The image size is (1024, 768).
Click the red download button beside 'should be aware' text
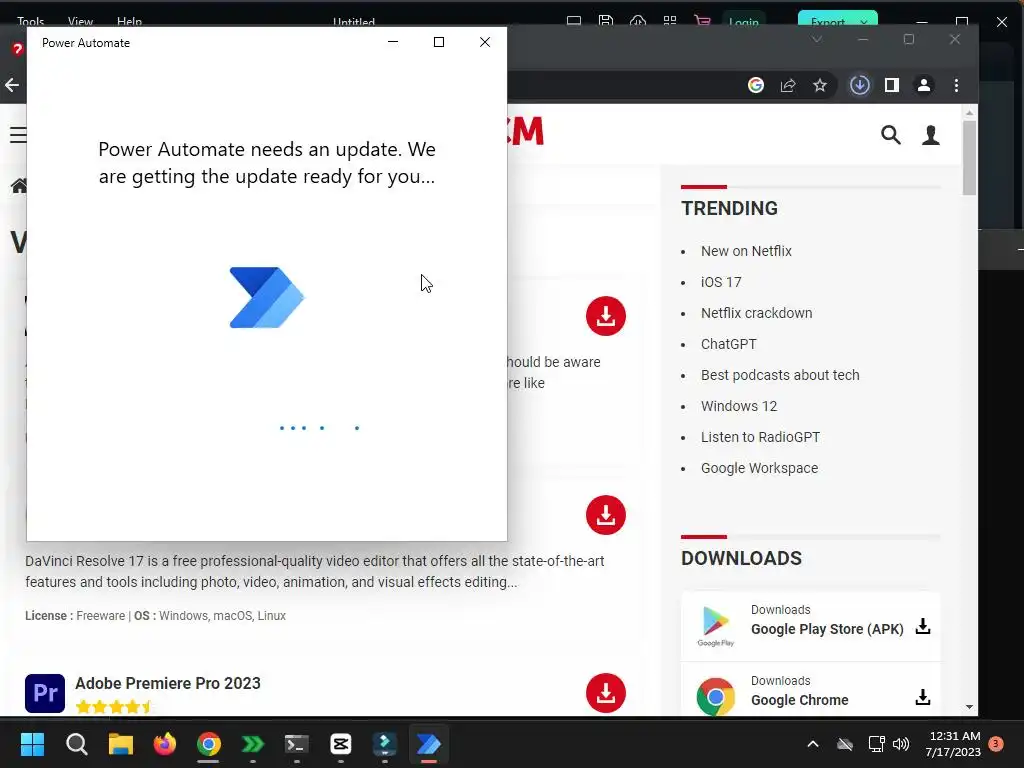[605, 316]
